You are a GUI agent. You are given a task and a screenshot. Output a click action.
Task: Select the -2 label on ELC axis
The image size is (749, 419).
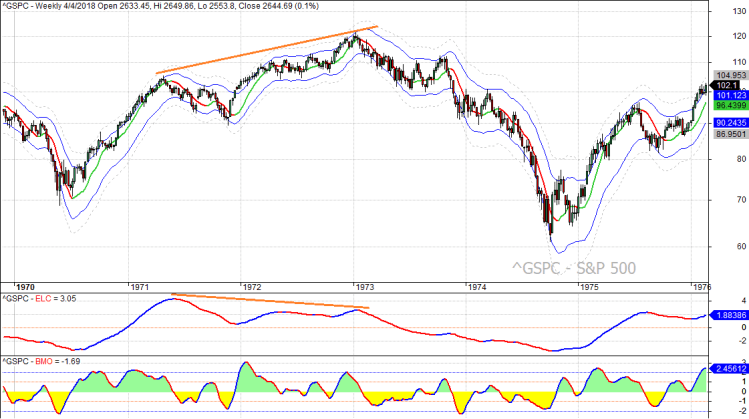tap(742, 341)
